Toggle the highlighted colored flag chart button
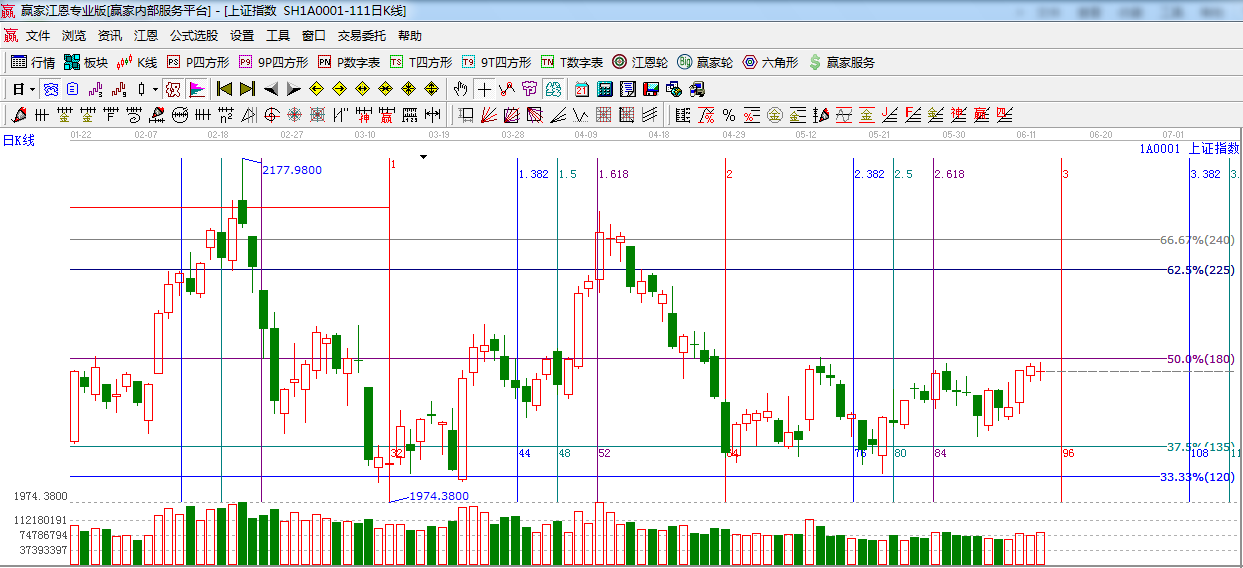The height and width of the screenshot is (568, 1243). [x=196, y=89]
